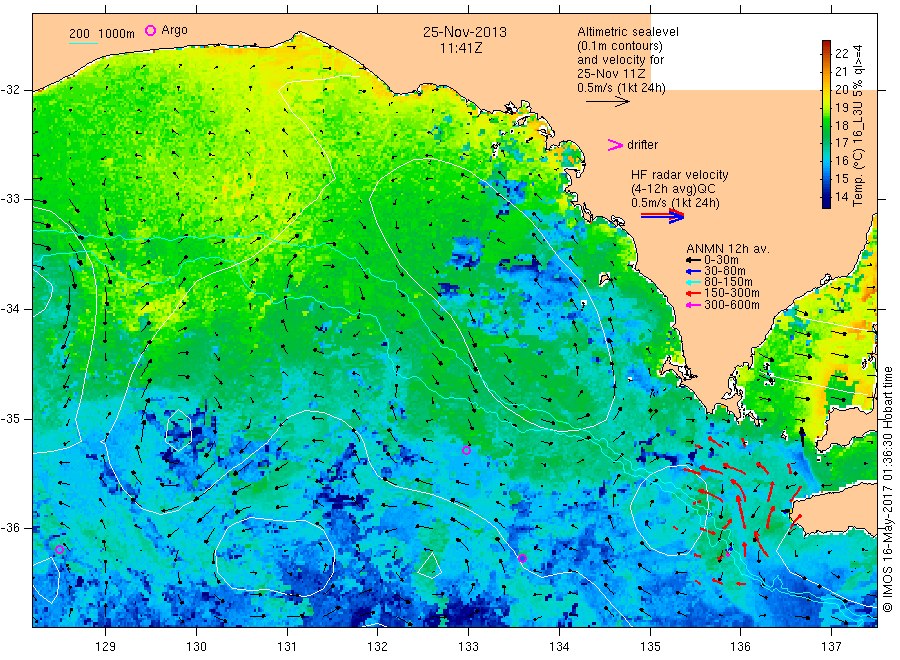Click the blue 30-80m legend arrow
900x660 pixels.
coord(693,271)
